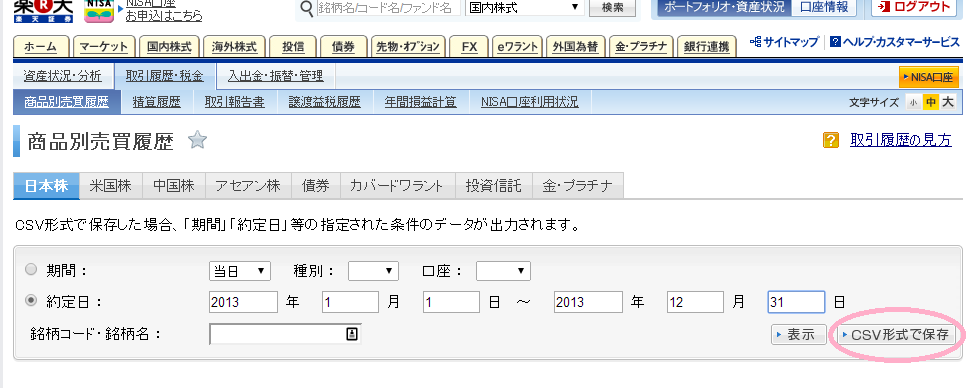Viewport: 972px width, 388px height.
Task: Click the help customer service icon
Action: 834,42
